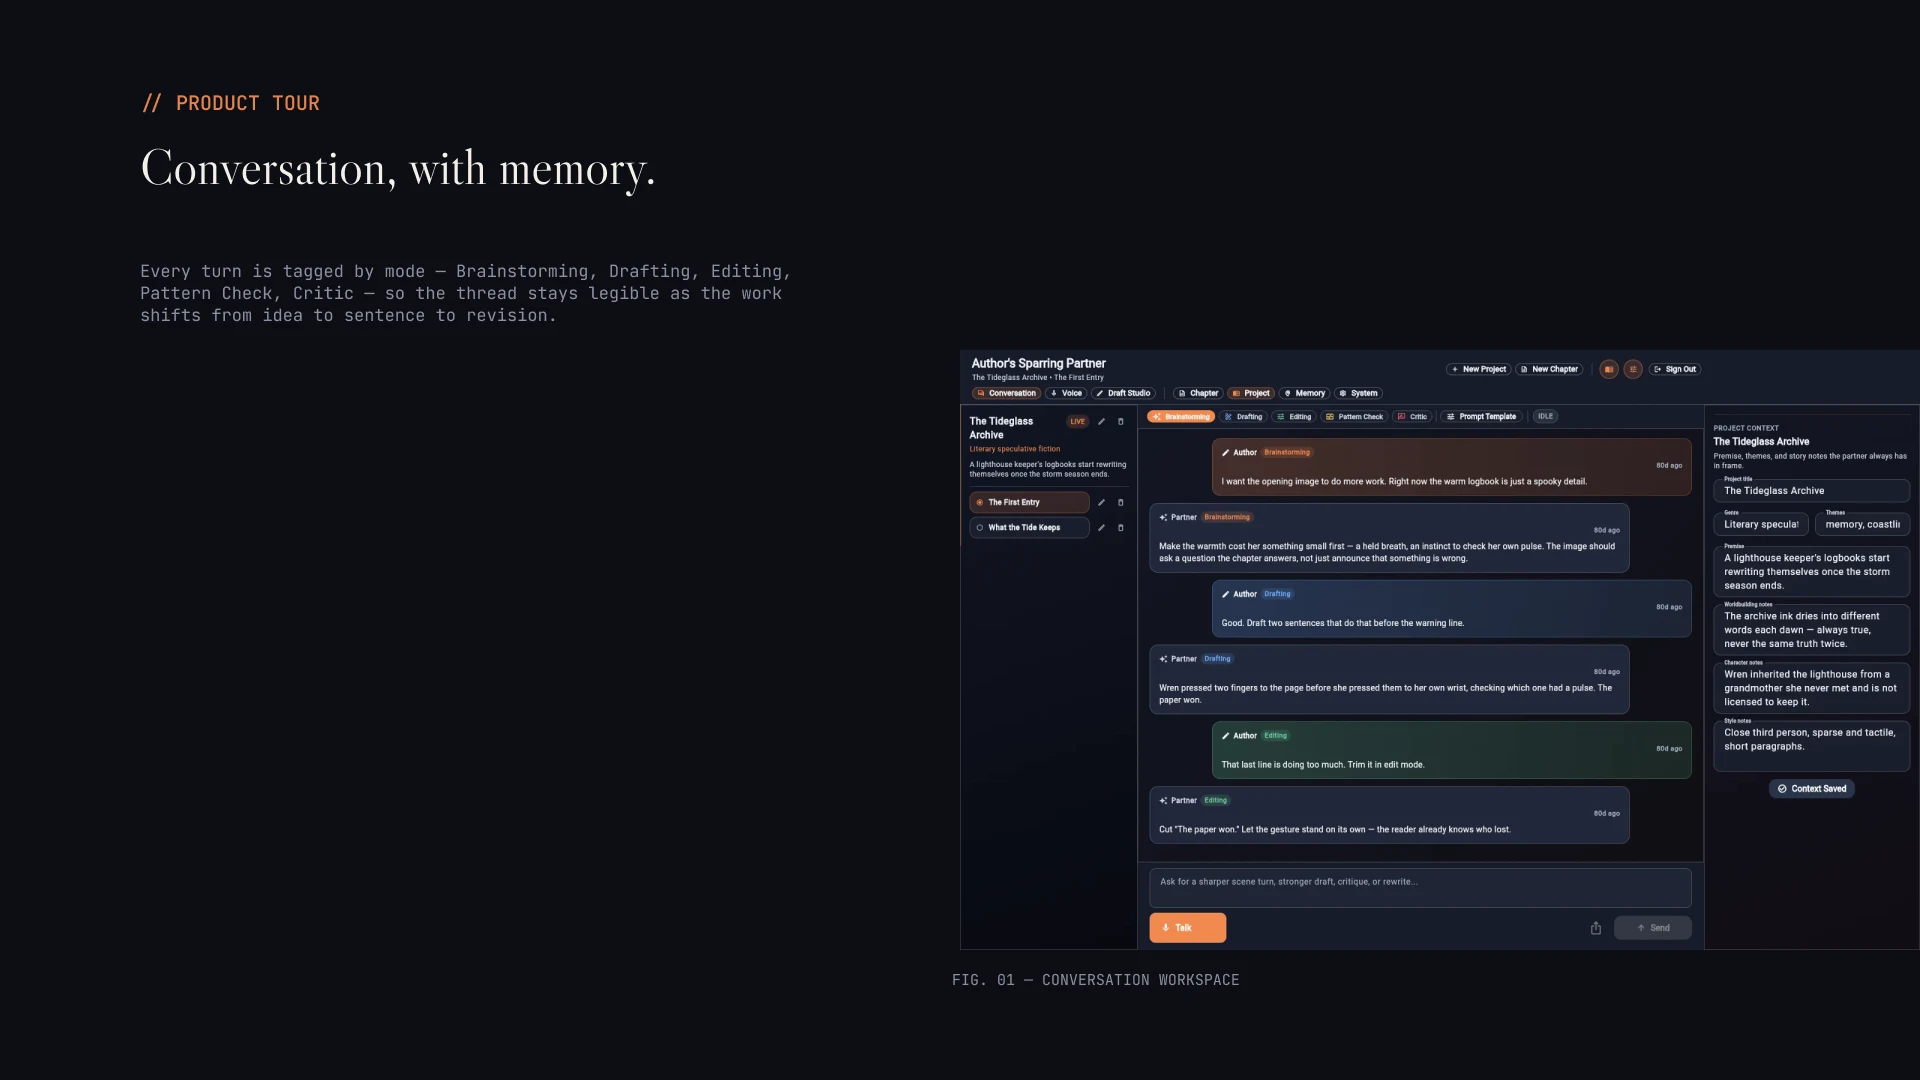Select What the Tide Keeps chapter
Viewport: 1920px width, 1080px height.
(x=1029, y=528)
